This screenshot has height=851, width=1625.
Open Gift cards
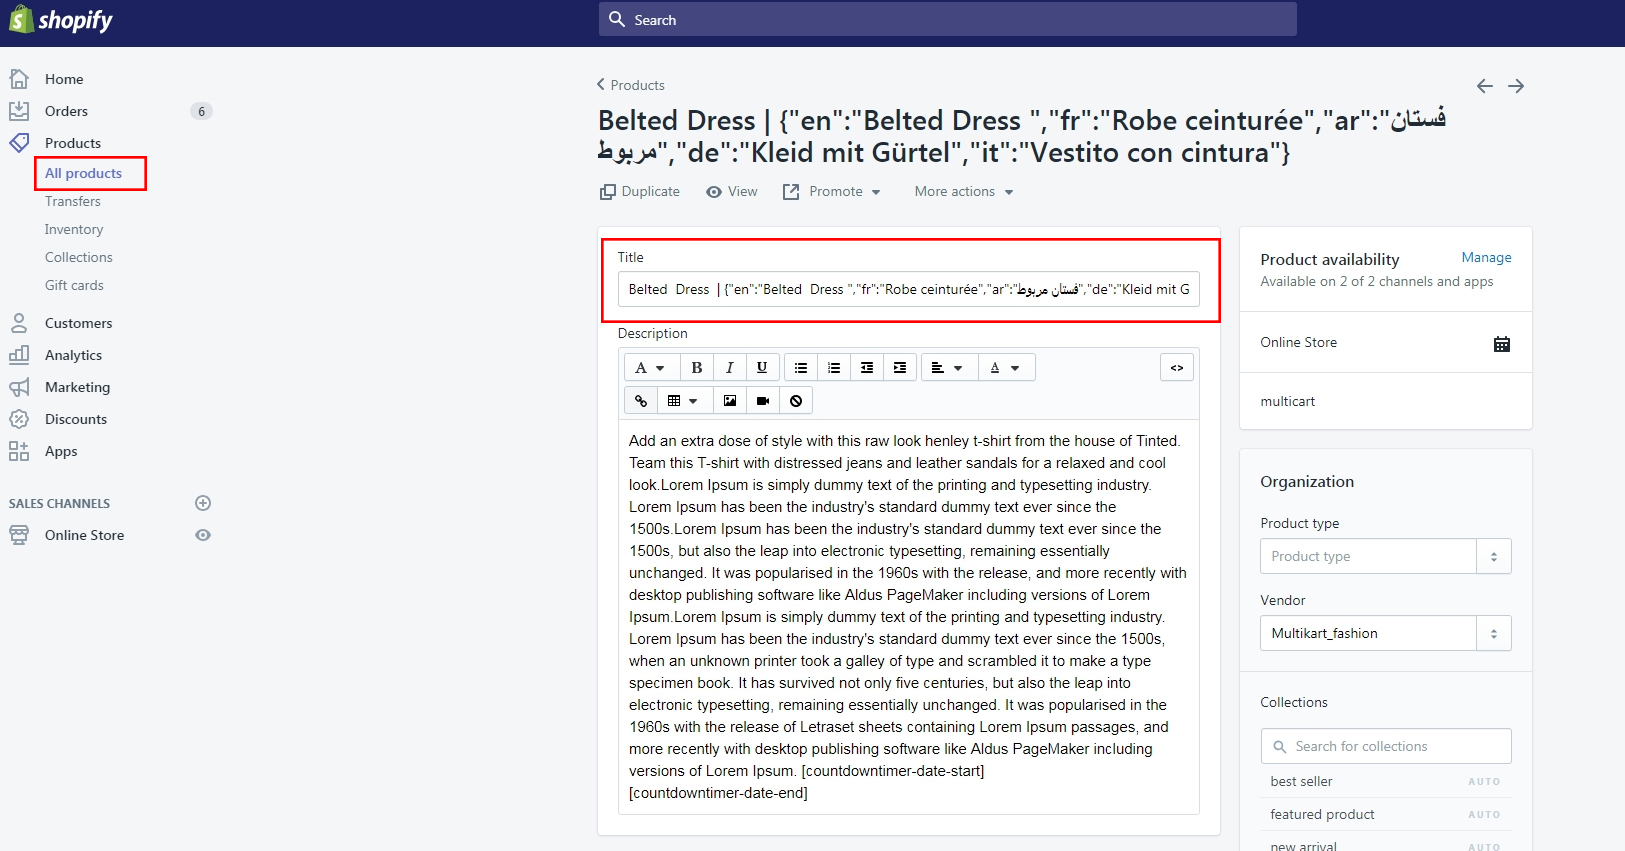pyautogui.click(x=74, y=285)
